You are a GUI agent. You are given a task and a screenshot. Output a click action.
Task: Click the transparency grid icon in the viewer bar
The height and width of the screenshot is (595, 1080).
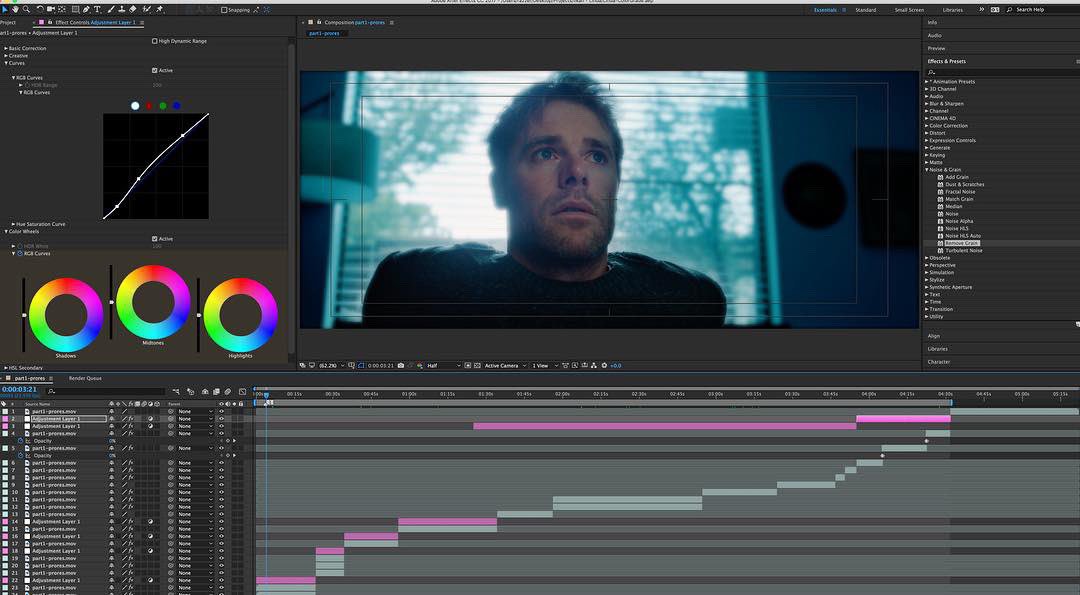[x=477, y=366]
